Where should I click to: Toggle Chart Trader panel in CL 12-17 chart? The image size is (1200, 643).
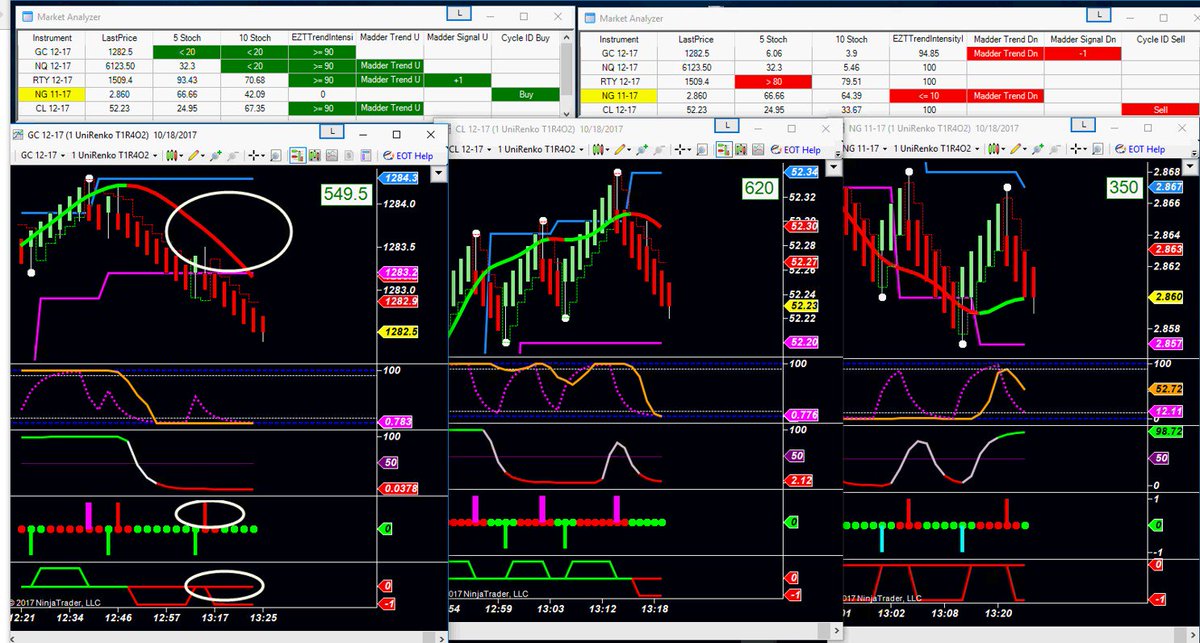pyautogui.click(x=723, y=150)
